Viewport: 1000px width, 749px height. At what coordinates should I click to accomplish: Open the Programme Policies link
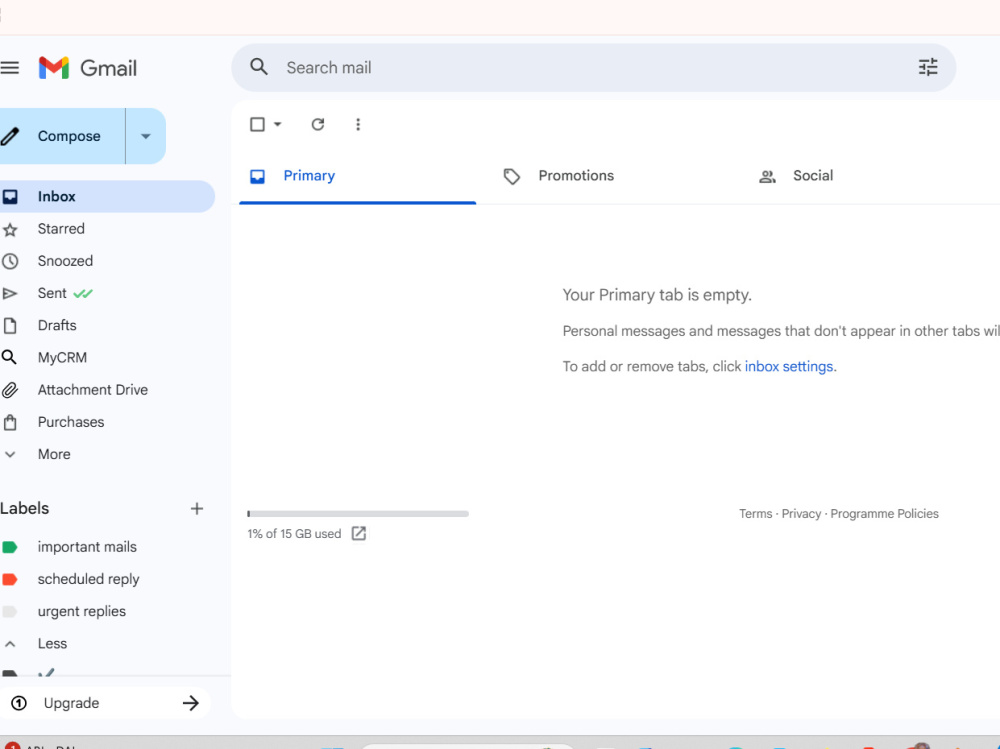pos(885,514)
